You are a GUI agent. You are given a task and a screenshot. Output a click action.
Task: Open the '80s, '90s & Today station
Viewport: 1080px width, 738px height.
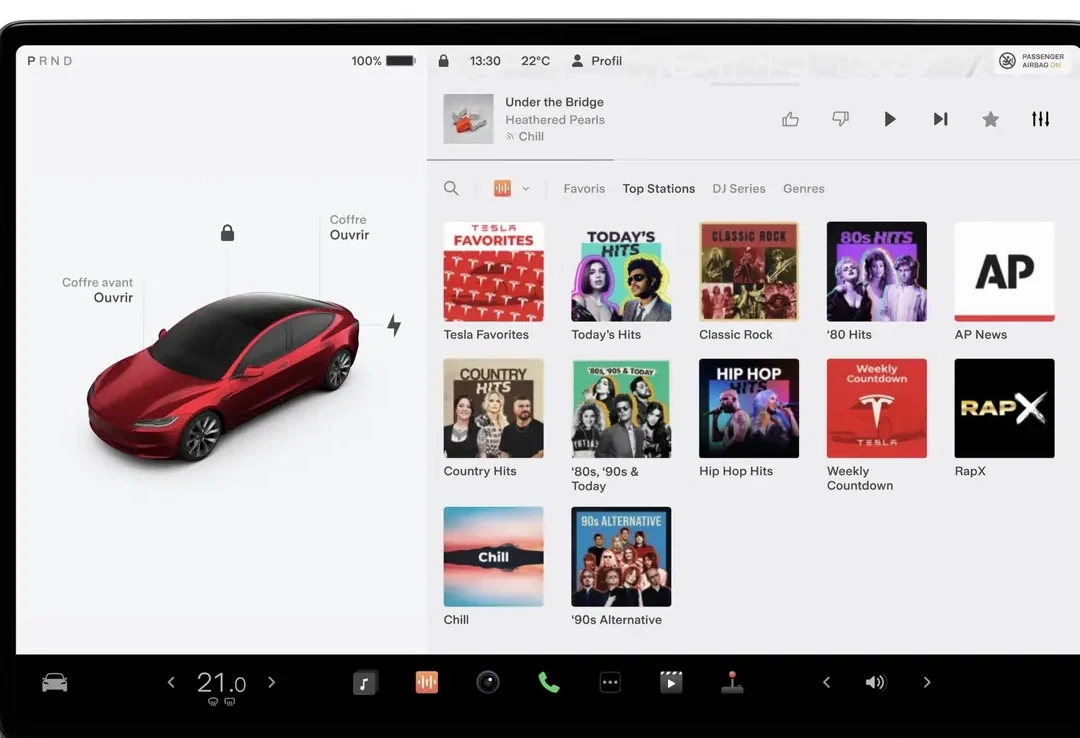click(x=621, y=408)
